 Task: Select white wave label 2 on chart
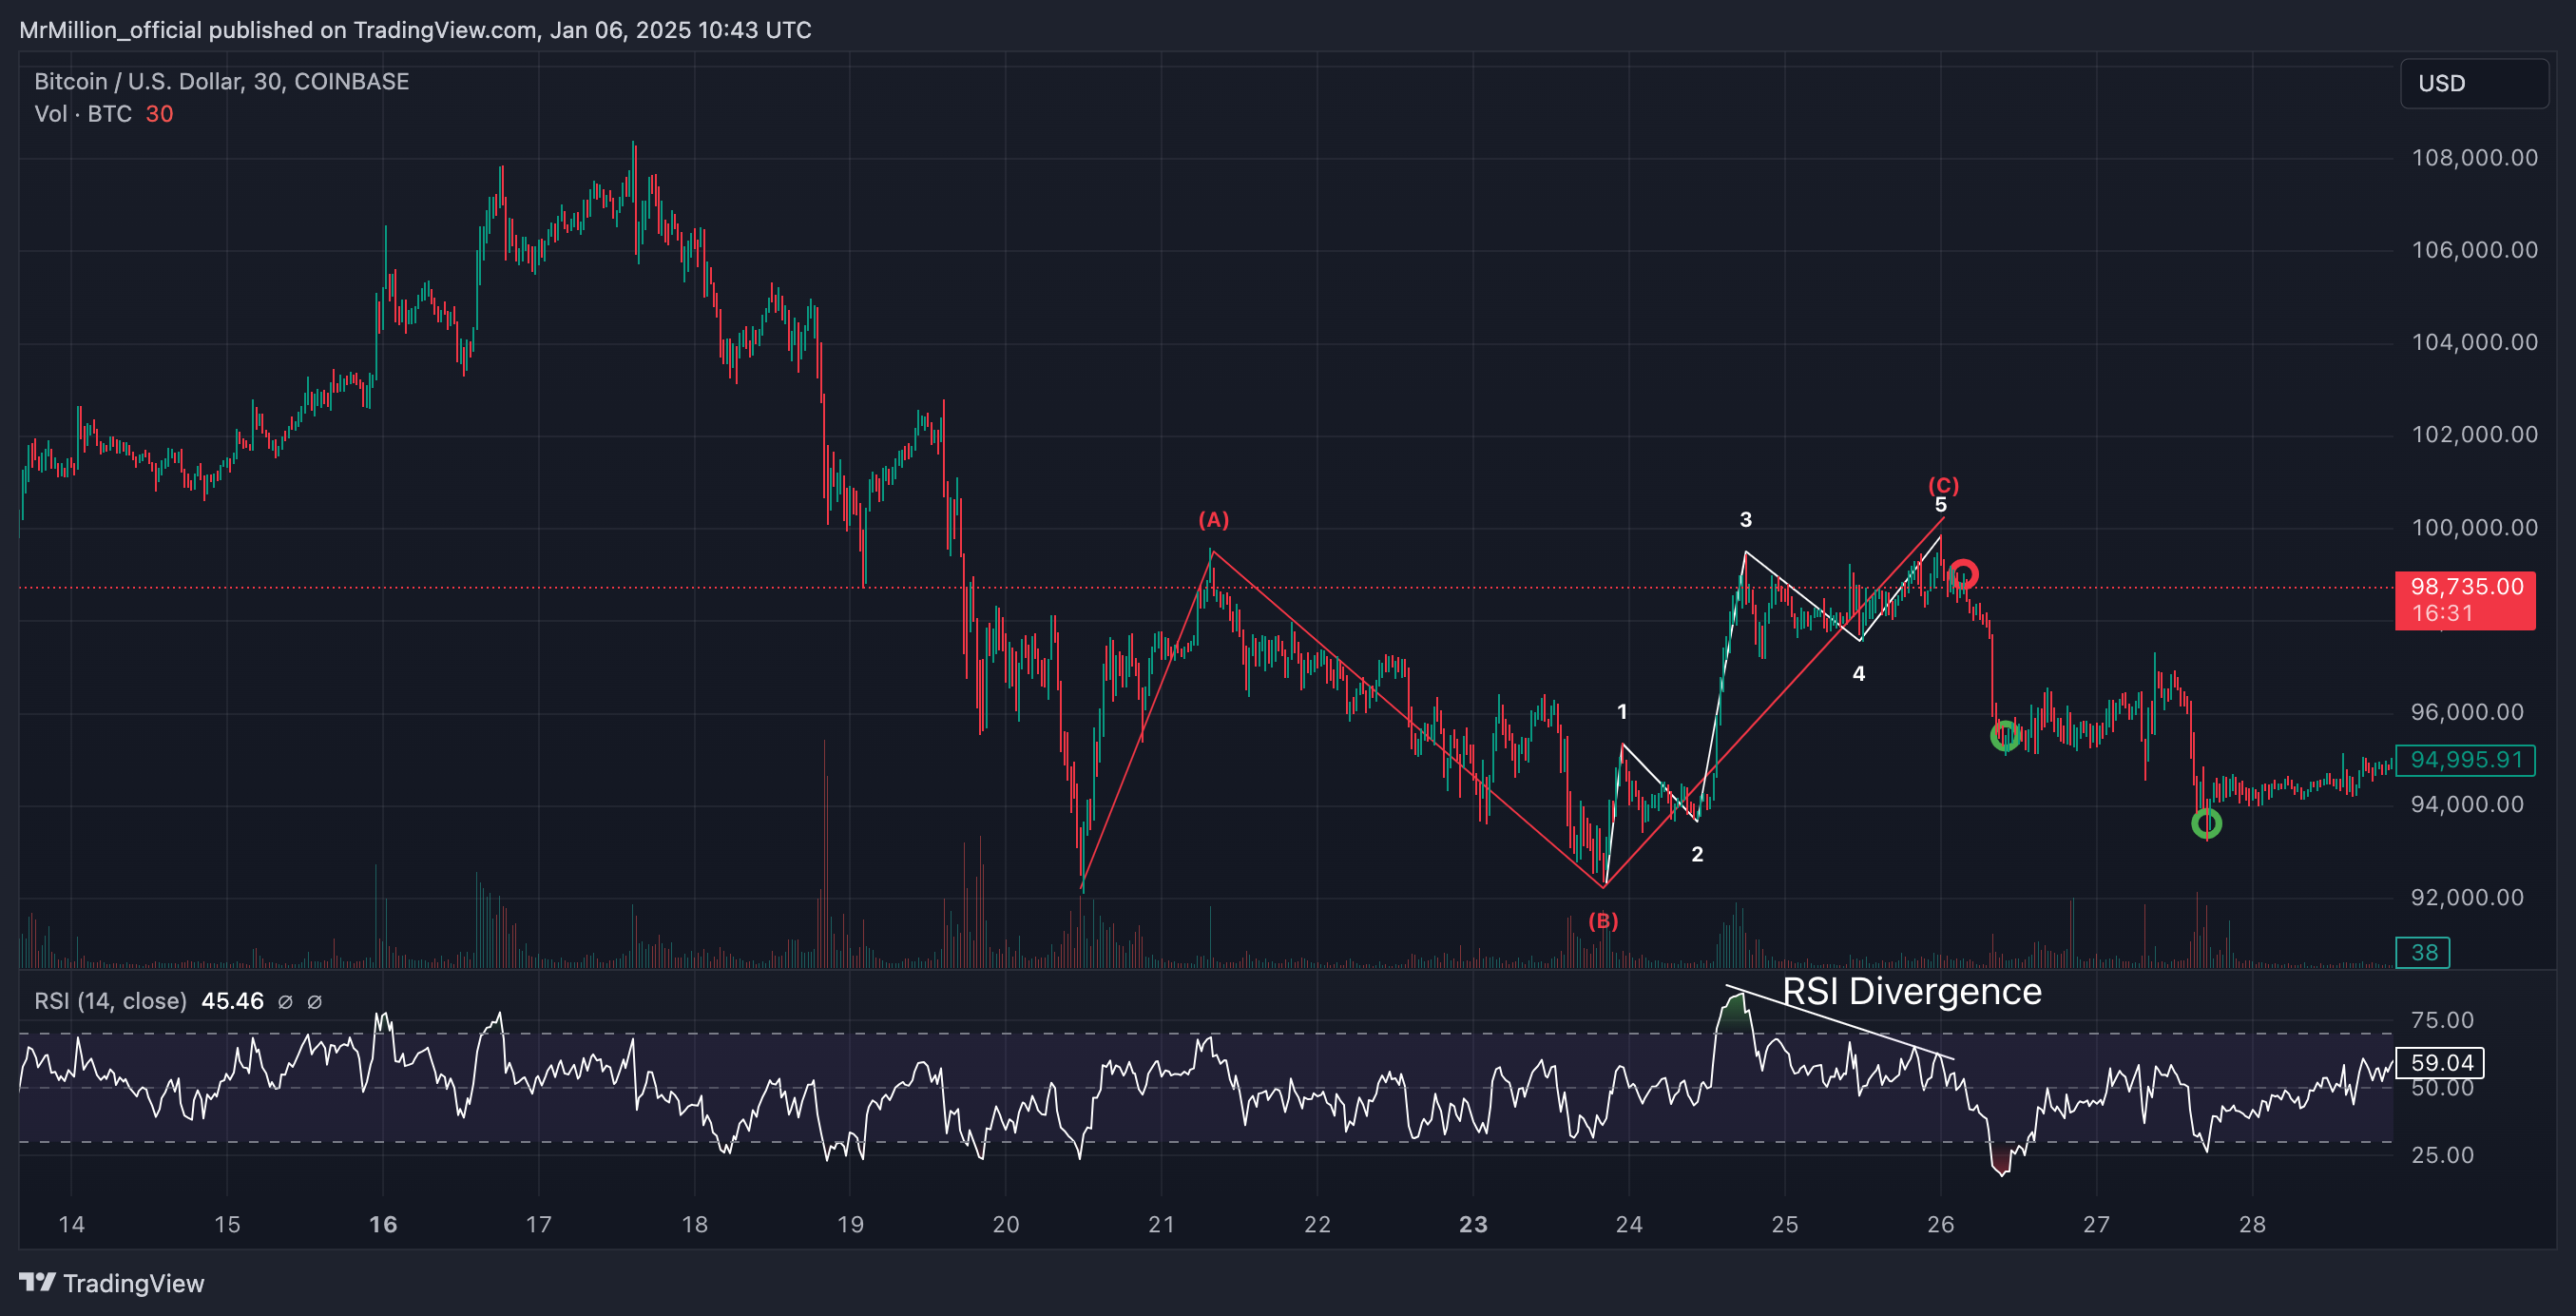(x=1697, y=854)
